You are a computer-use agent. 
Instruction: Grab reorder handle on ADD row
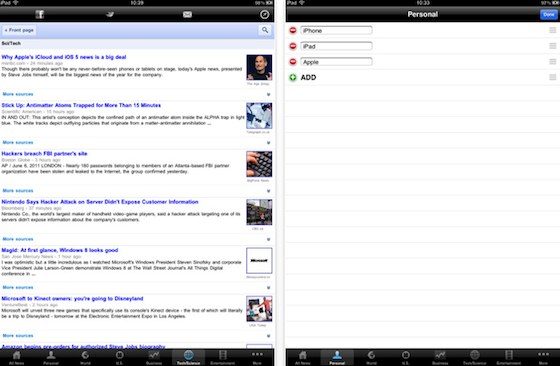click(552, 77)
